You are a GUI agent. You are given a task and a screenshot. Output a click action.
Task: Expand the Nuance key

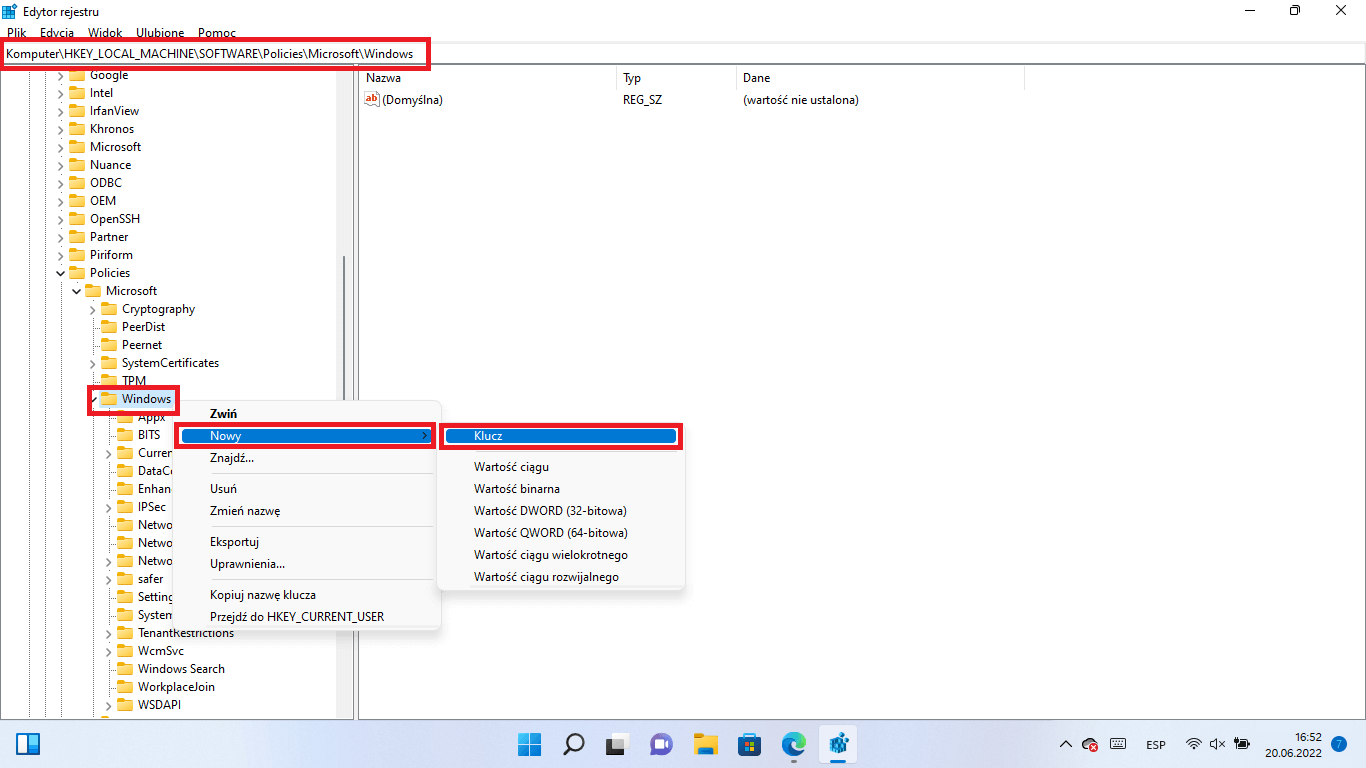pyautogui.click(x=61, y=165)
